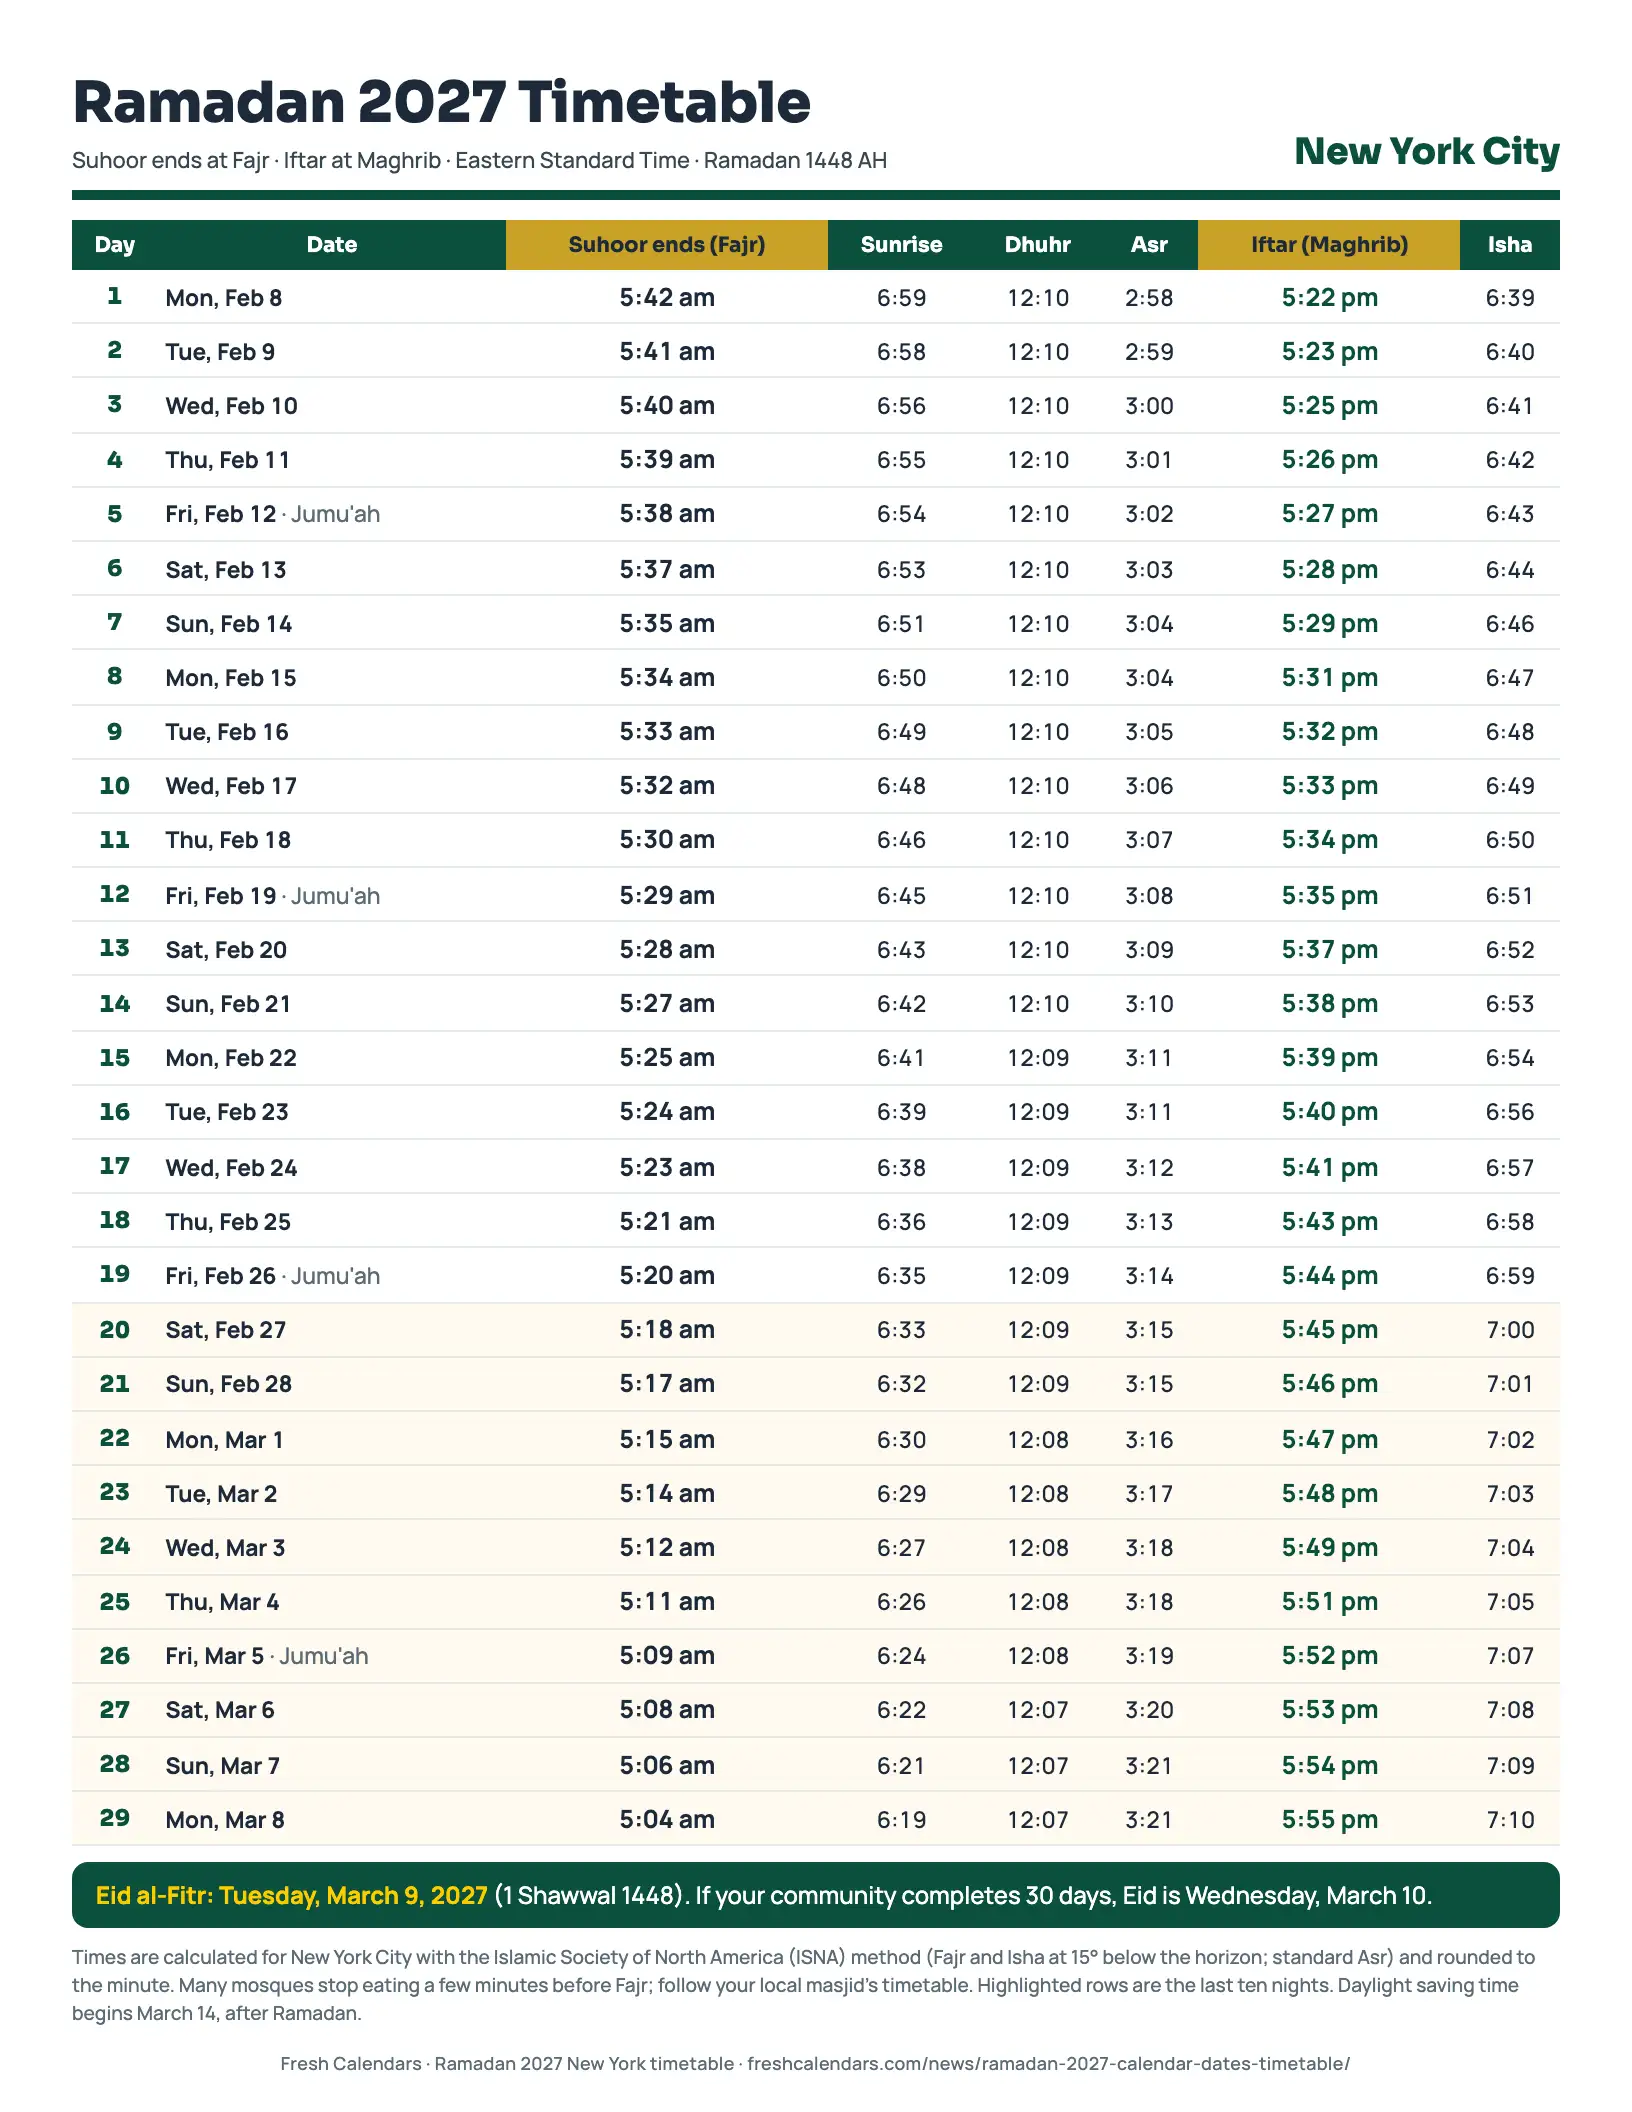The image size is (1632, 2112).
Task: Click the 'Ramadan 2027 Timetable' title
Action: pyautogui.click(x=441, y=102)
